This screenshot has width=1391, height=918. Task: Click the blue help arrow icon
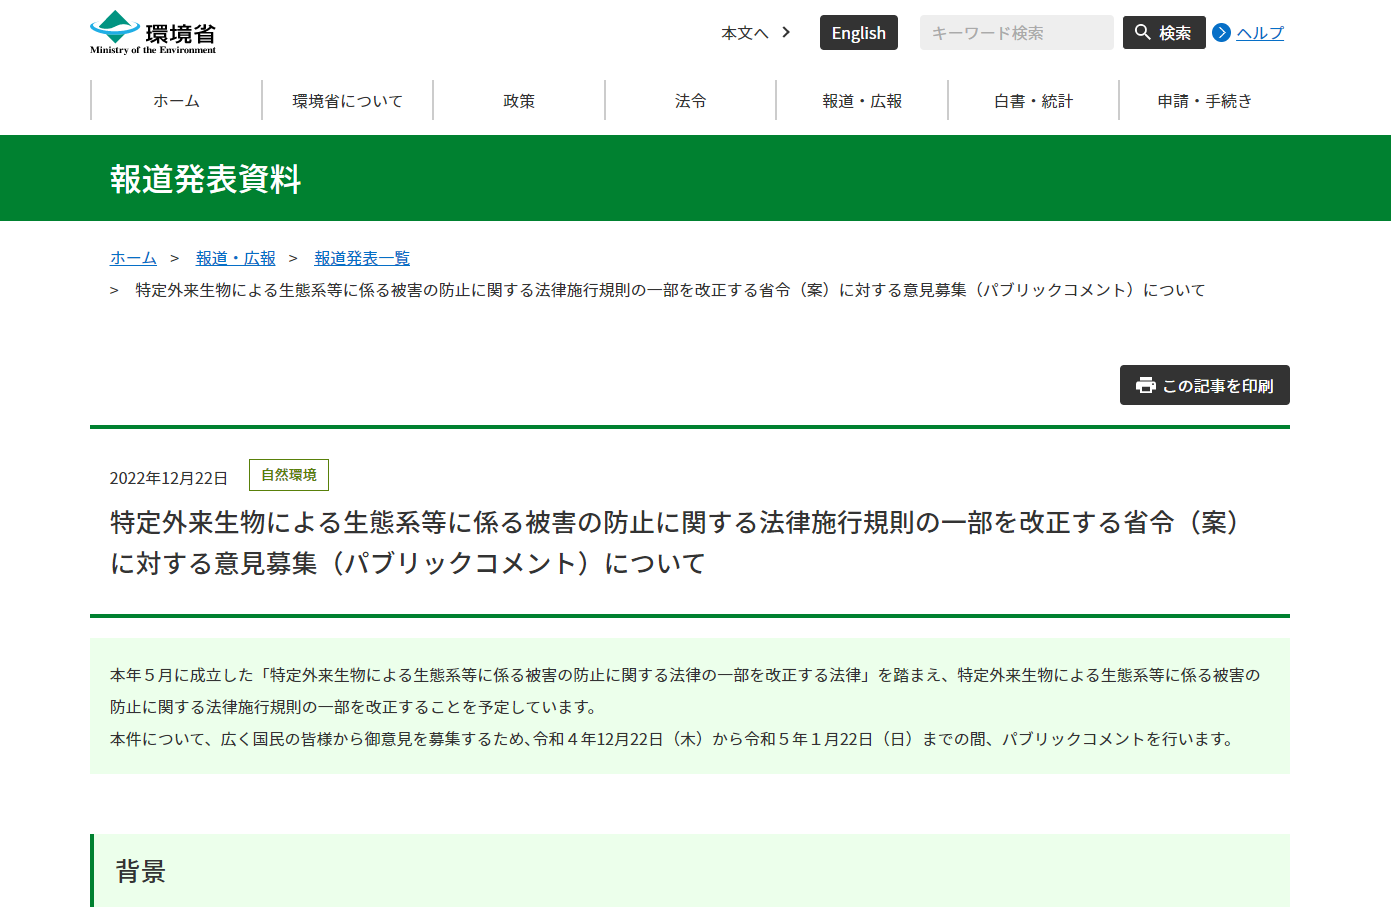click(x=1221, y=33)
